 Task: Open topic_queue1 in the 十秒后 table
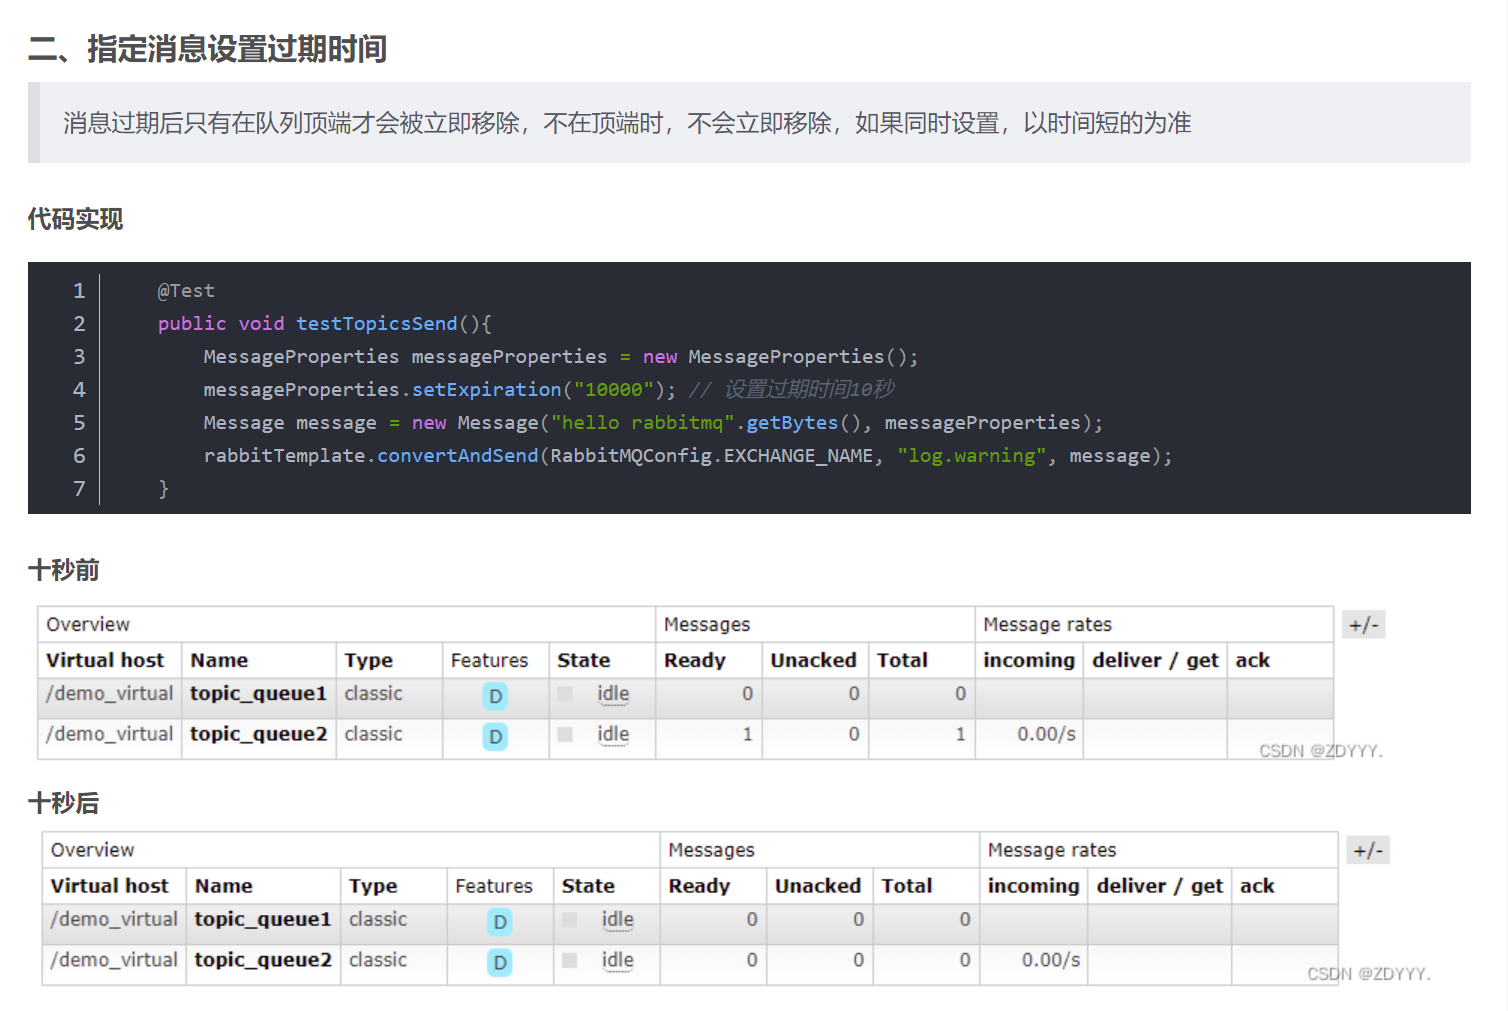point(263,920)
